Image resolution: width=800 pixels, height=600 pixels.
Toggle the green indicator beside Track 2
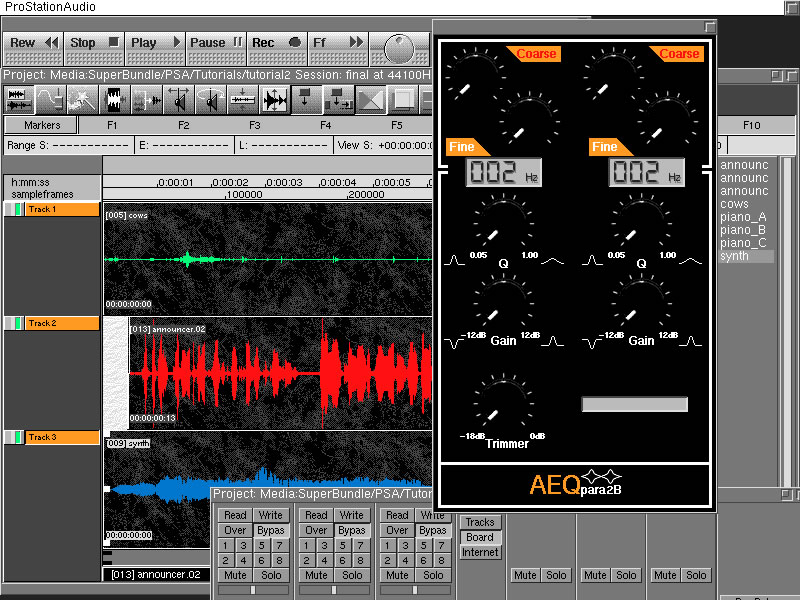[x=18, y=323]
